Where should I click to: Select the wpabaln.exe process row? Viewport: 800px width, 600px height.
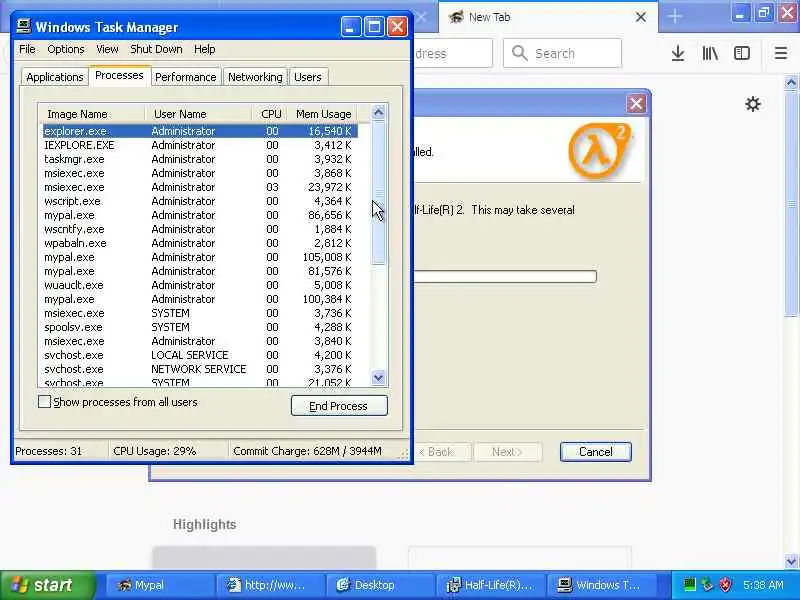[x=200, y=243]
